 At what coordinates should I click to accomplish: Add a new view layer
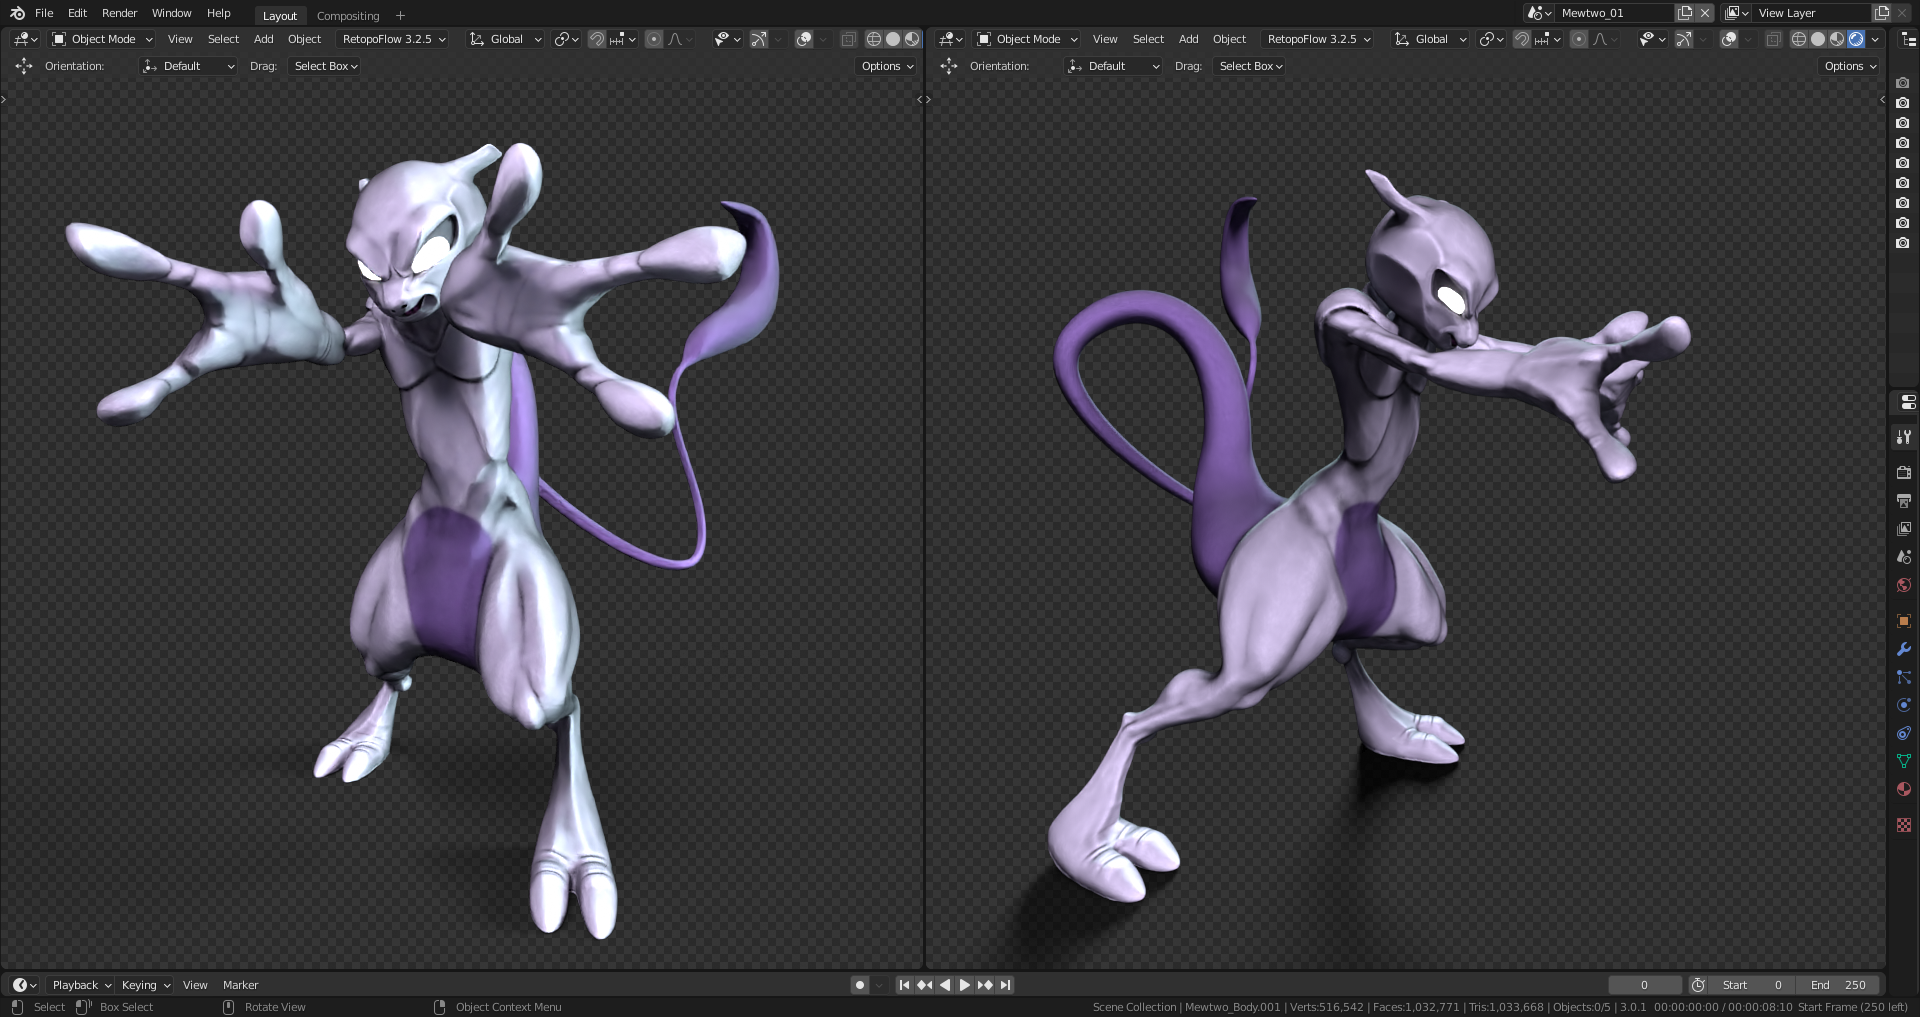point(1882,13)
